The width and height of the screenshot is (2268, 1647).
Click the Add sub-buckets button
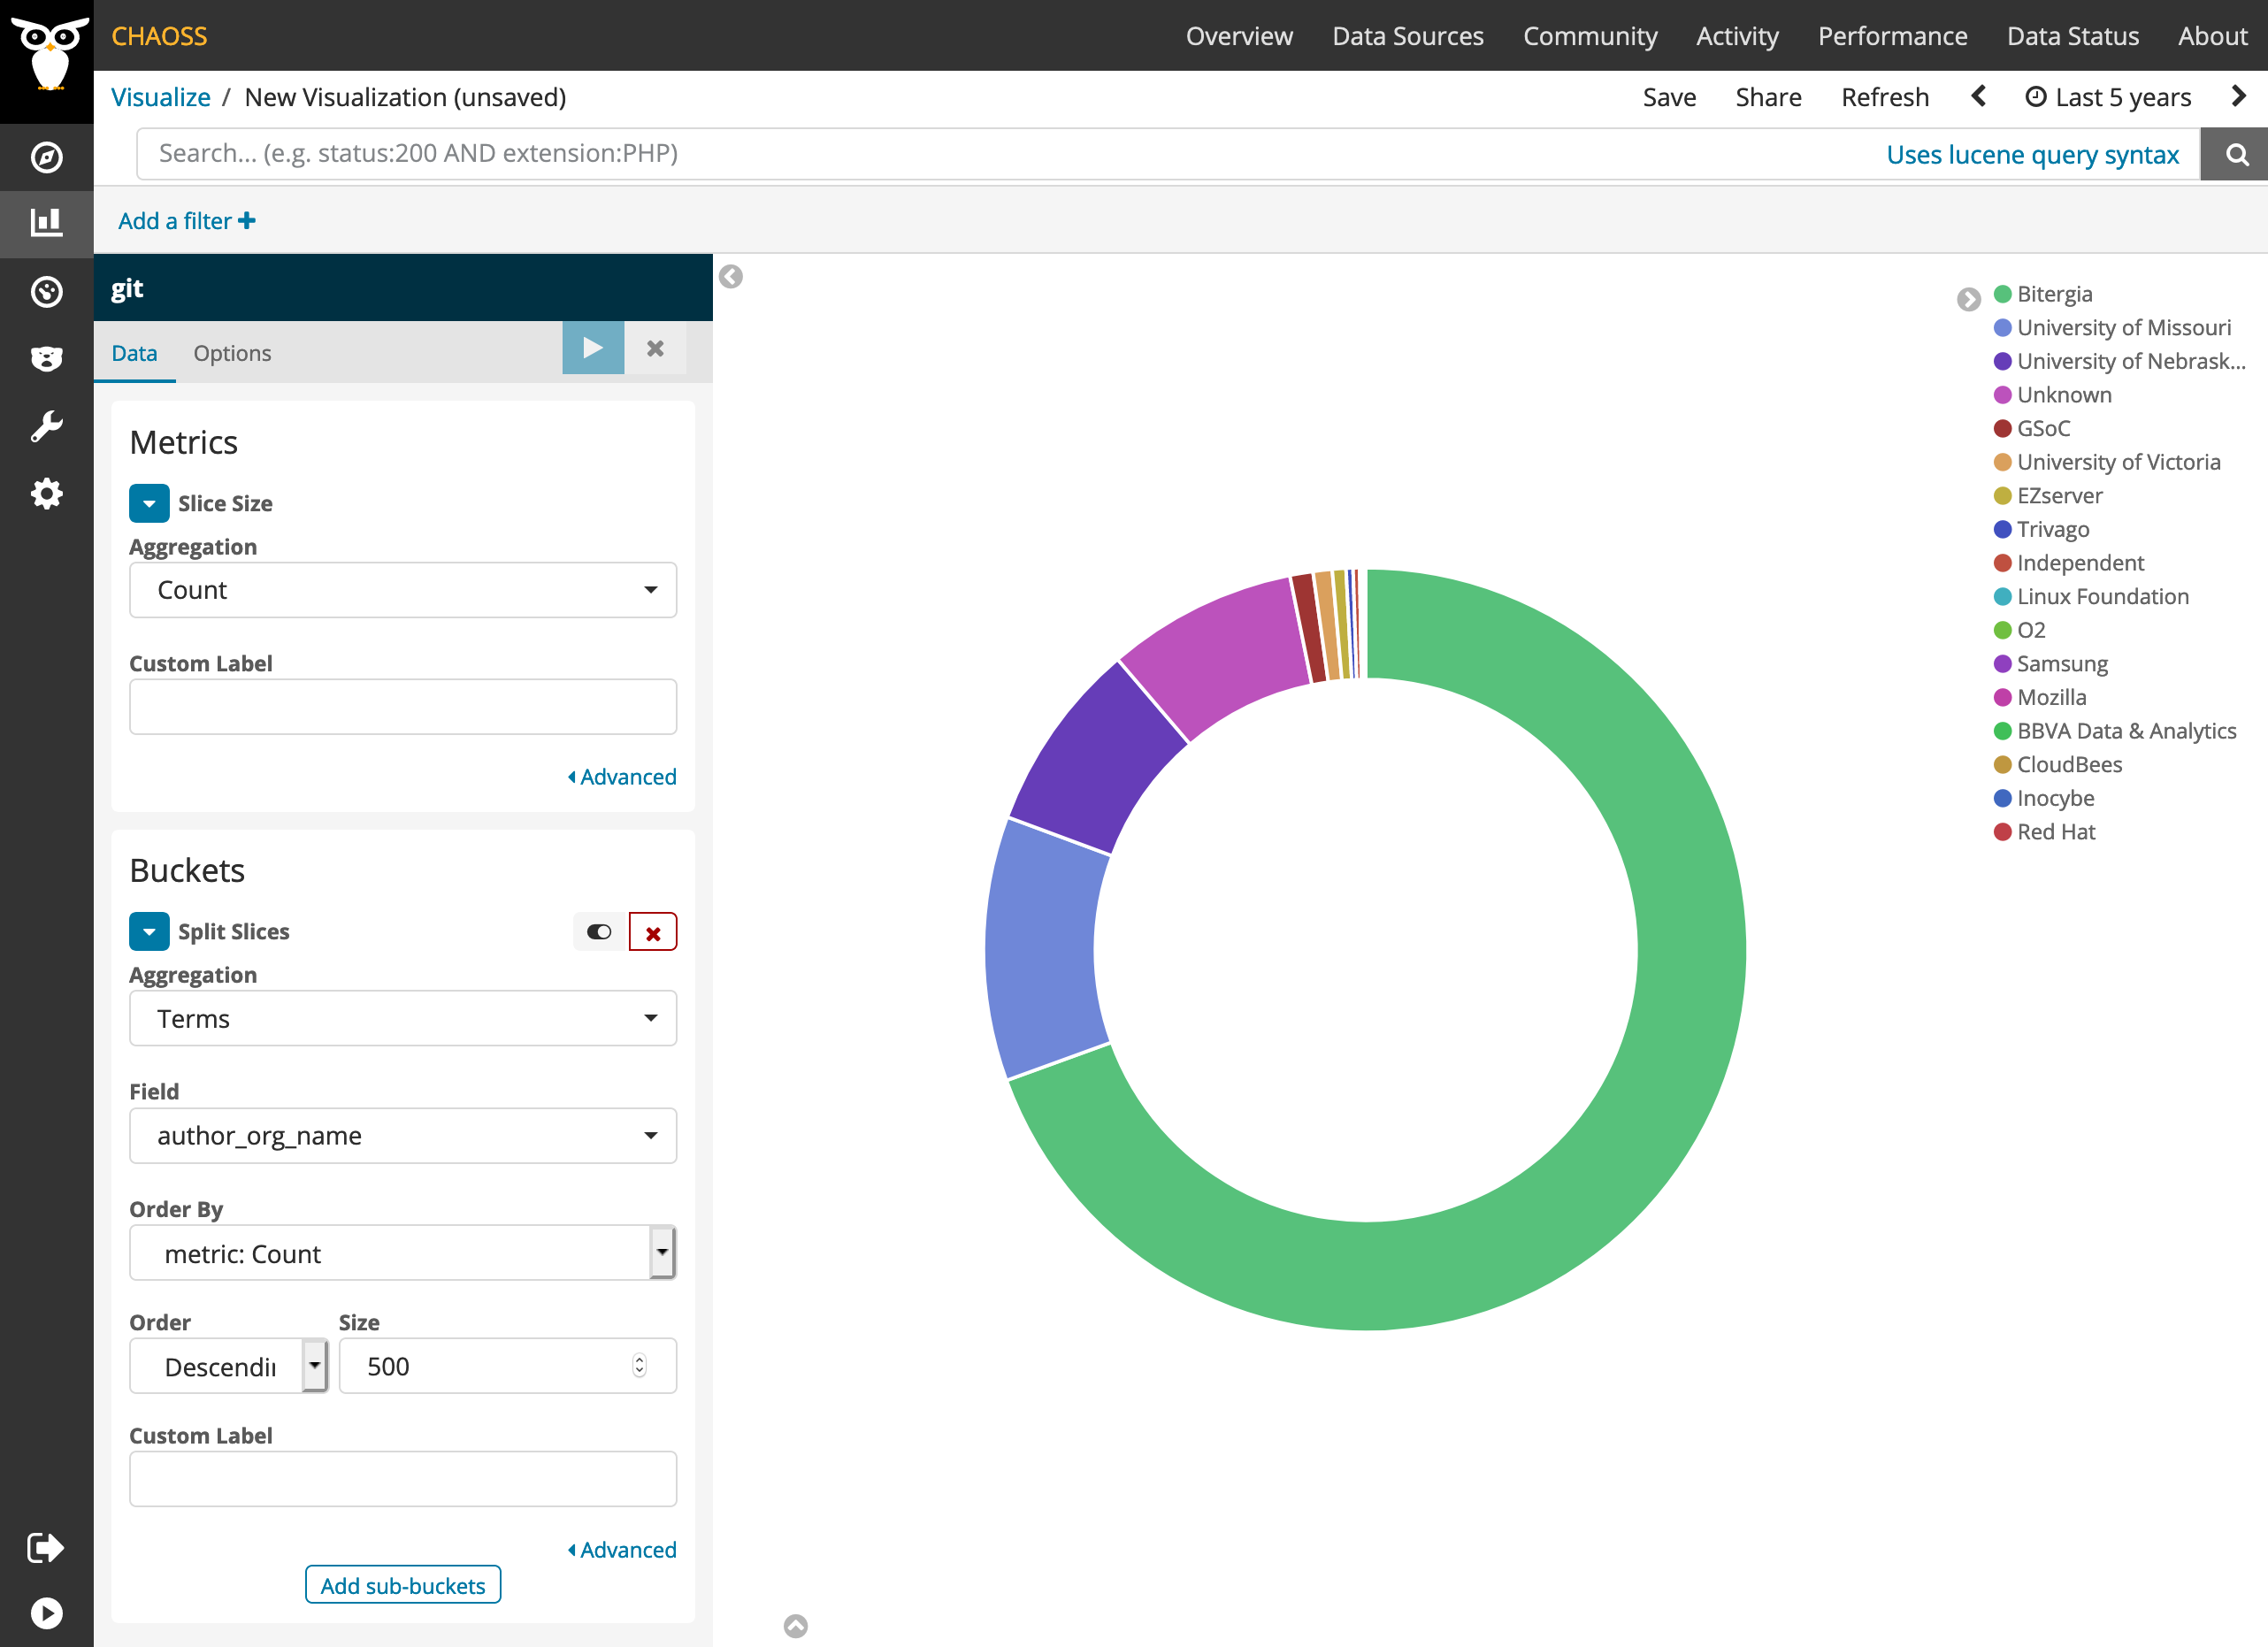pyautogui.click(x=403, y=1585)
